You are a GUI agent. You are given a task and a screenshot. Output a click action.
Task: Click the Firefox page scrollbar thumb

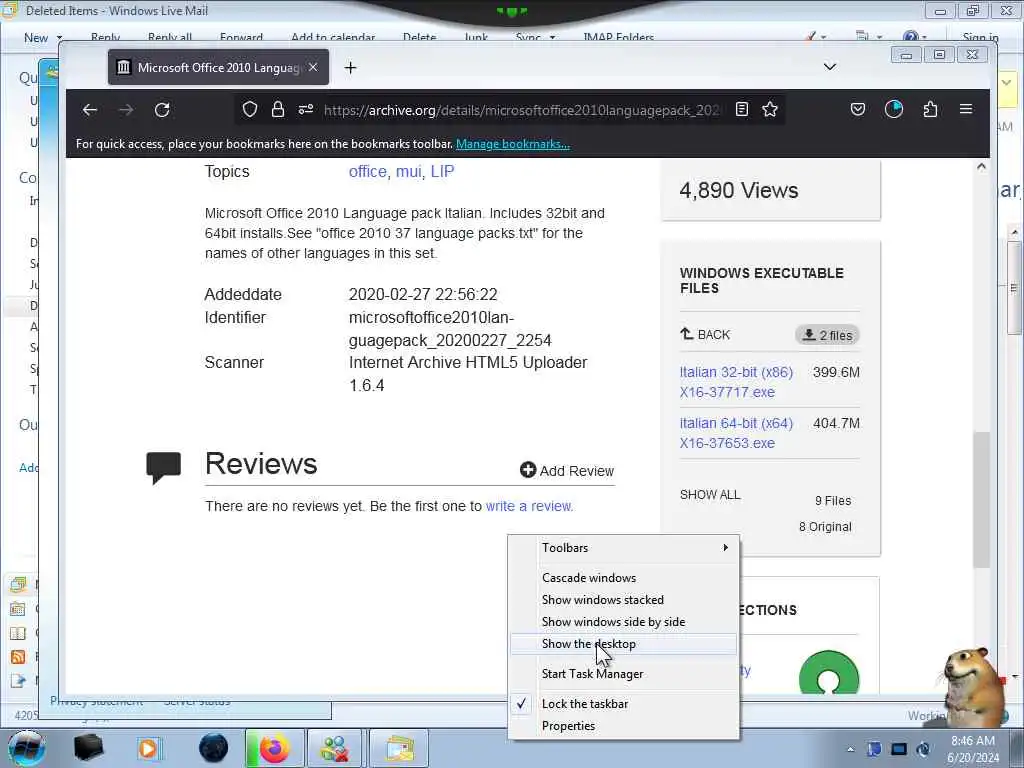click(981, 500)
